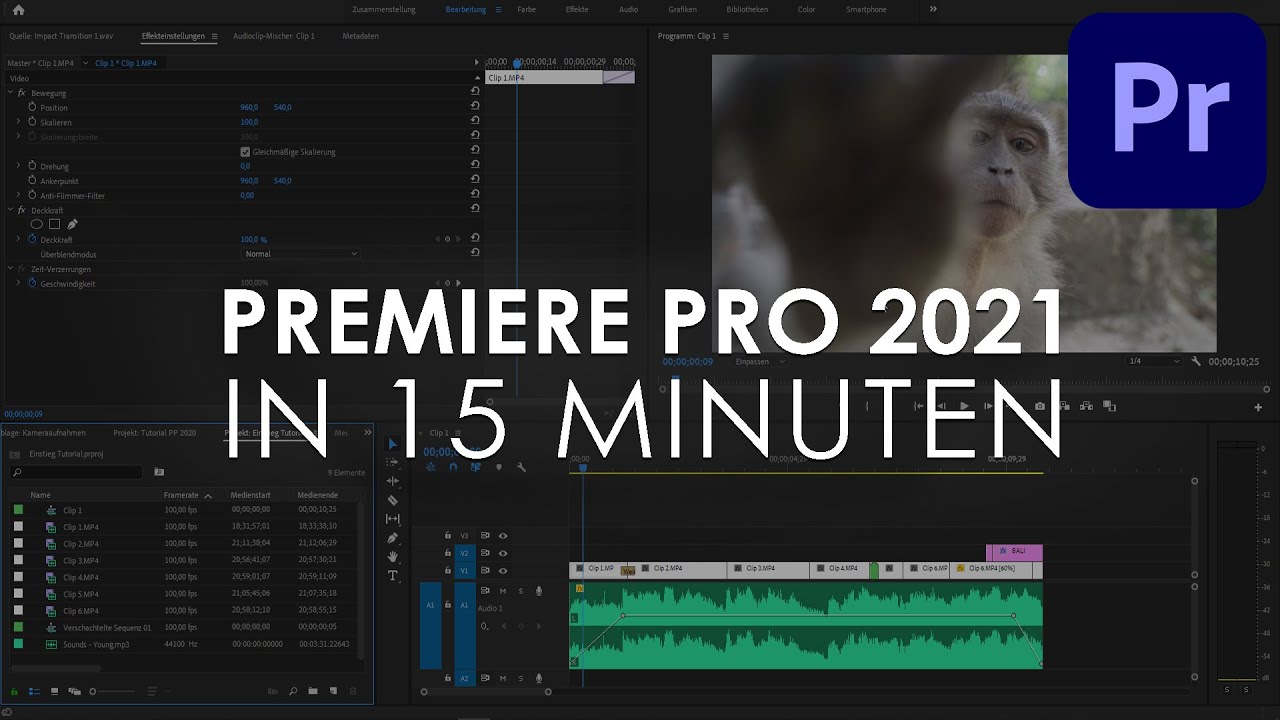The height and width of the screenshot is (720, 1280).
Task: Sort by Framerate column header
Action: 181,495
